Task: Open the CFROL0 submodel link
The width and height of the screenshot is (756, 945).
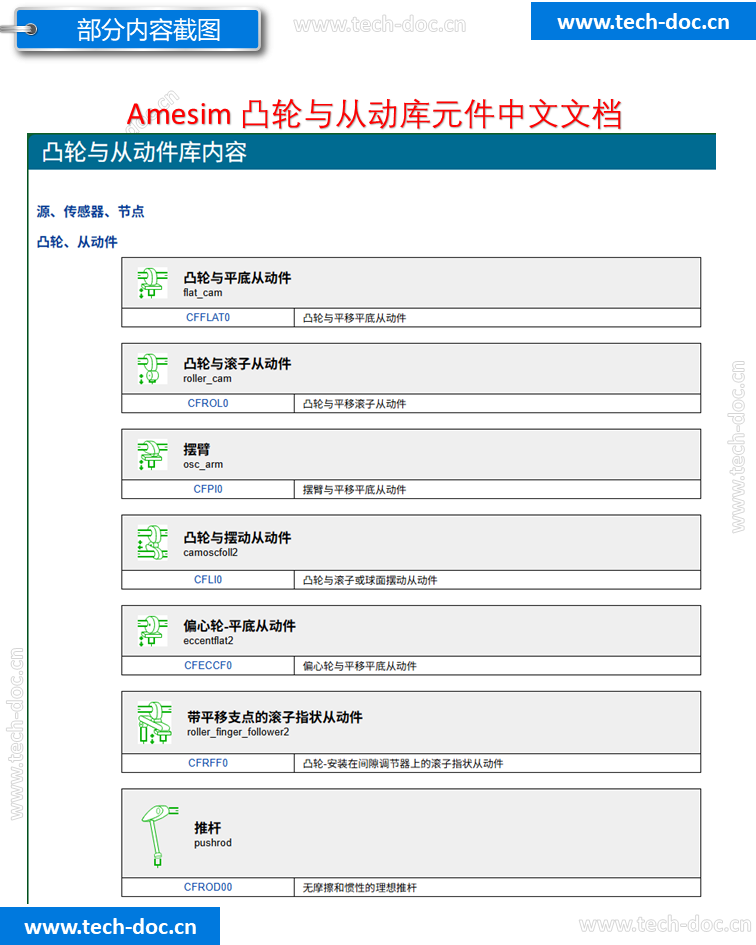Action: (208, 403)
